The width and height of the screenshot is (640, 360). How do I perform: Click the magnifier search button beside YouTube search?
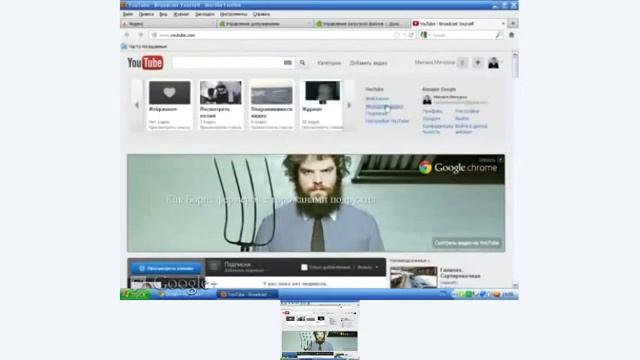(302, 63)
